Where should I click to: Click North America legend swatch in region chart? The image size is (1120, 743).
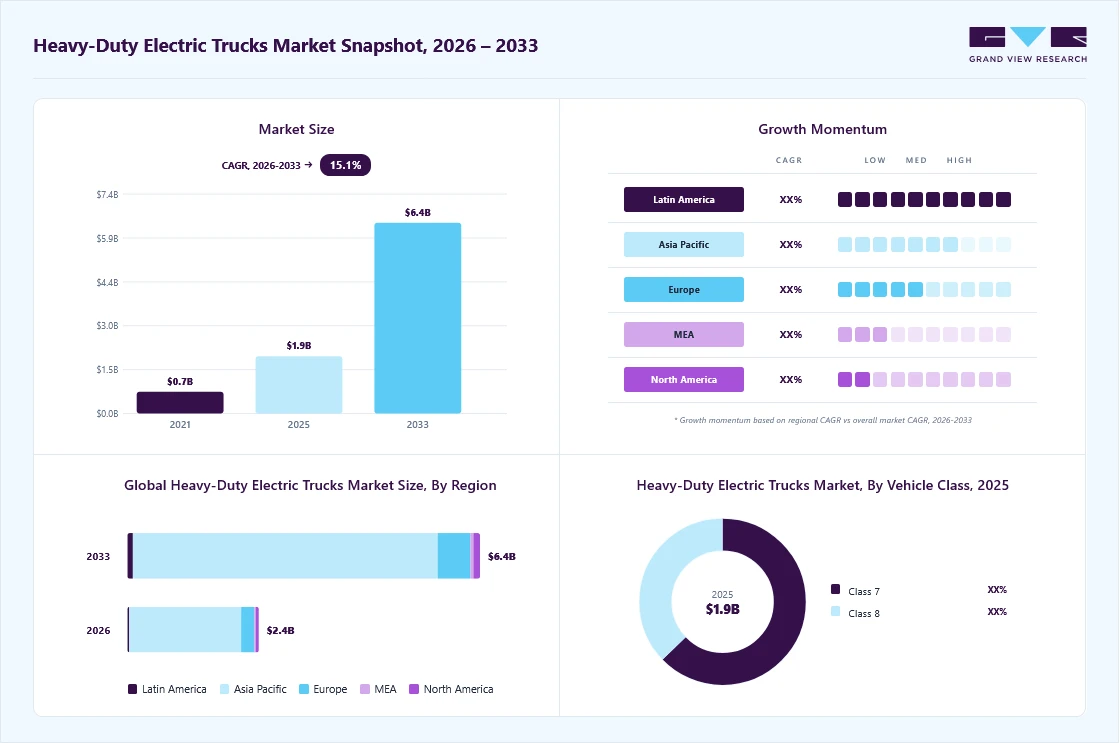tap(414, 689)
